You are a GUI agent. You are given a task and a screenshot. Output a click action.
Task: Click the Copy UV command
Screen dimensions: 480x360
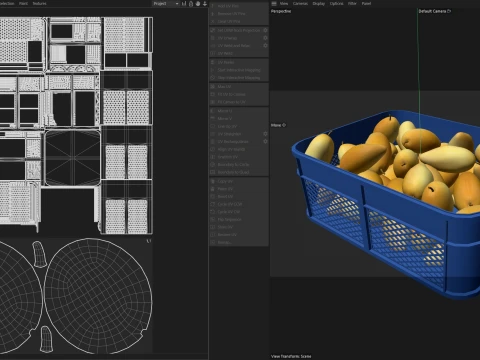(239, 181)
